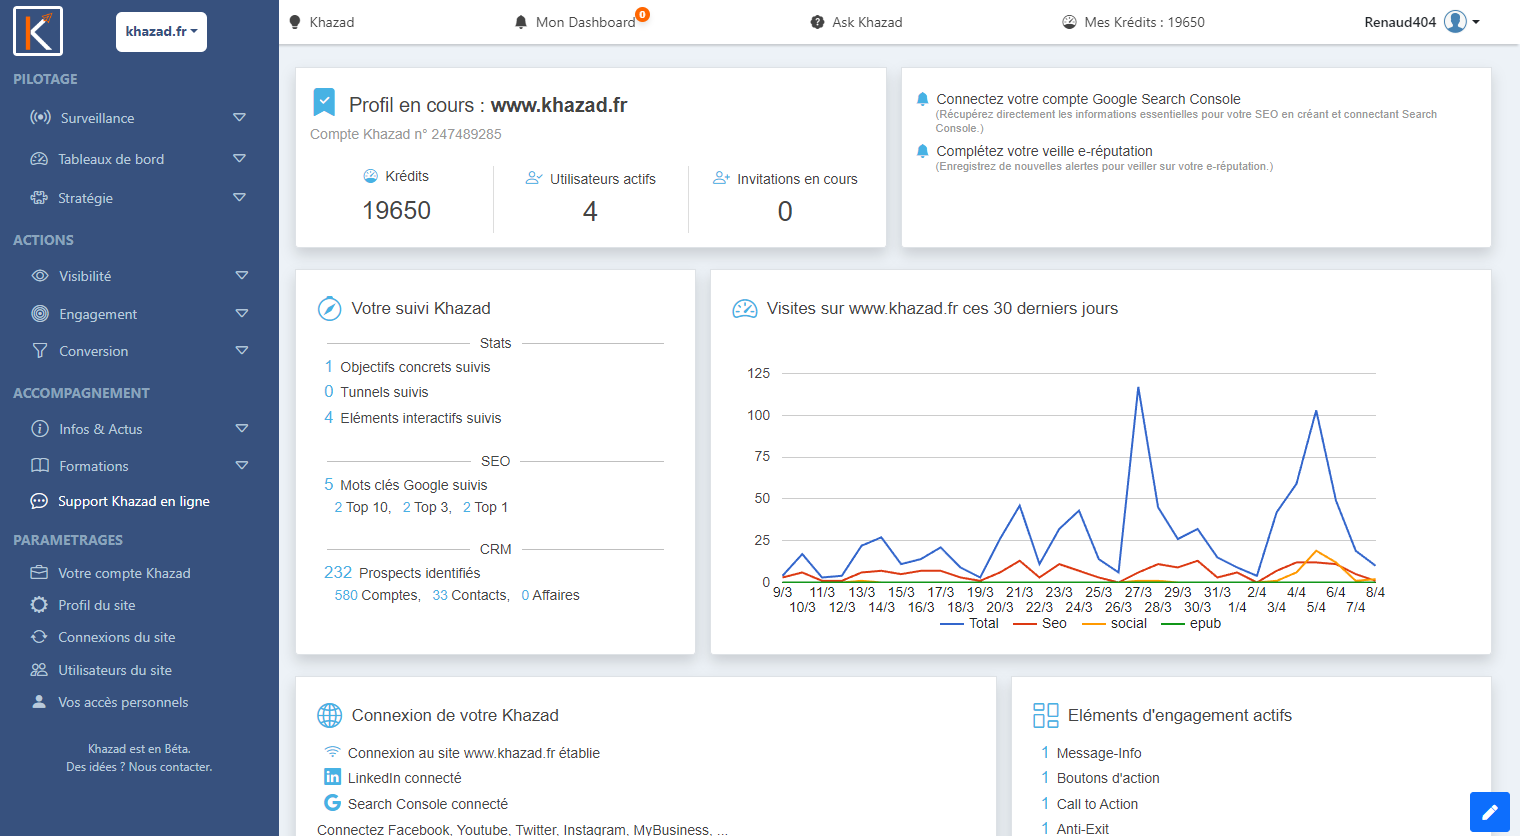The height and width of the screenshot is (836, 1520).
Task: Click Tunnels suivis stat
Action: click(x=376, y=392)
